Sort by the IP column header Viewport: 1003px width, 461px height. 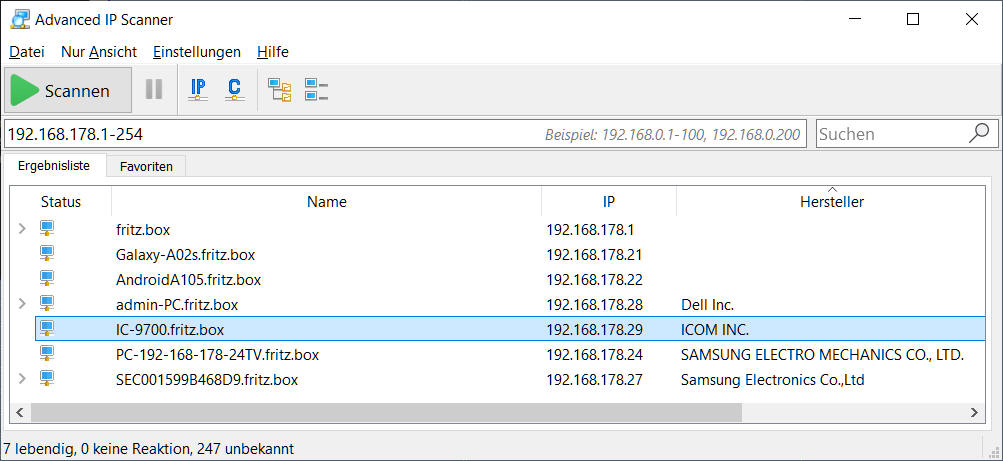tap(608, 202)
